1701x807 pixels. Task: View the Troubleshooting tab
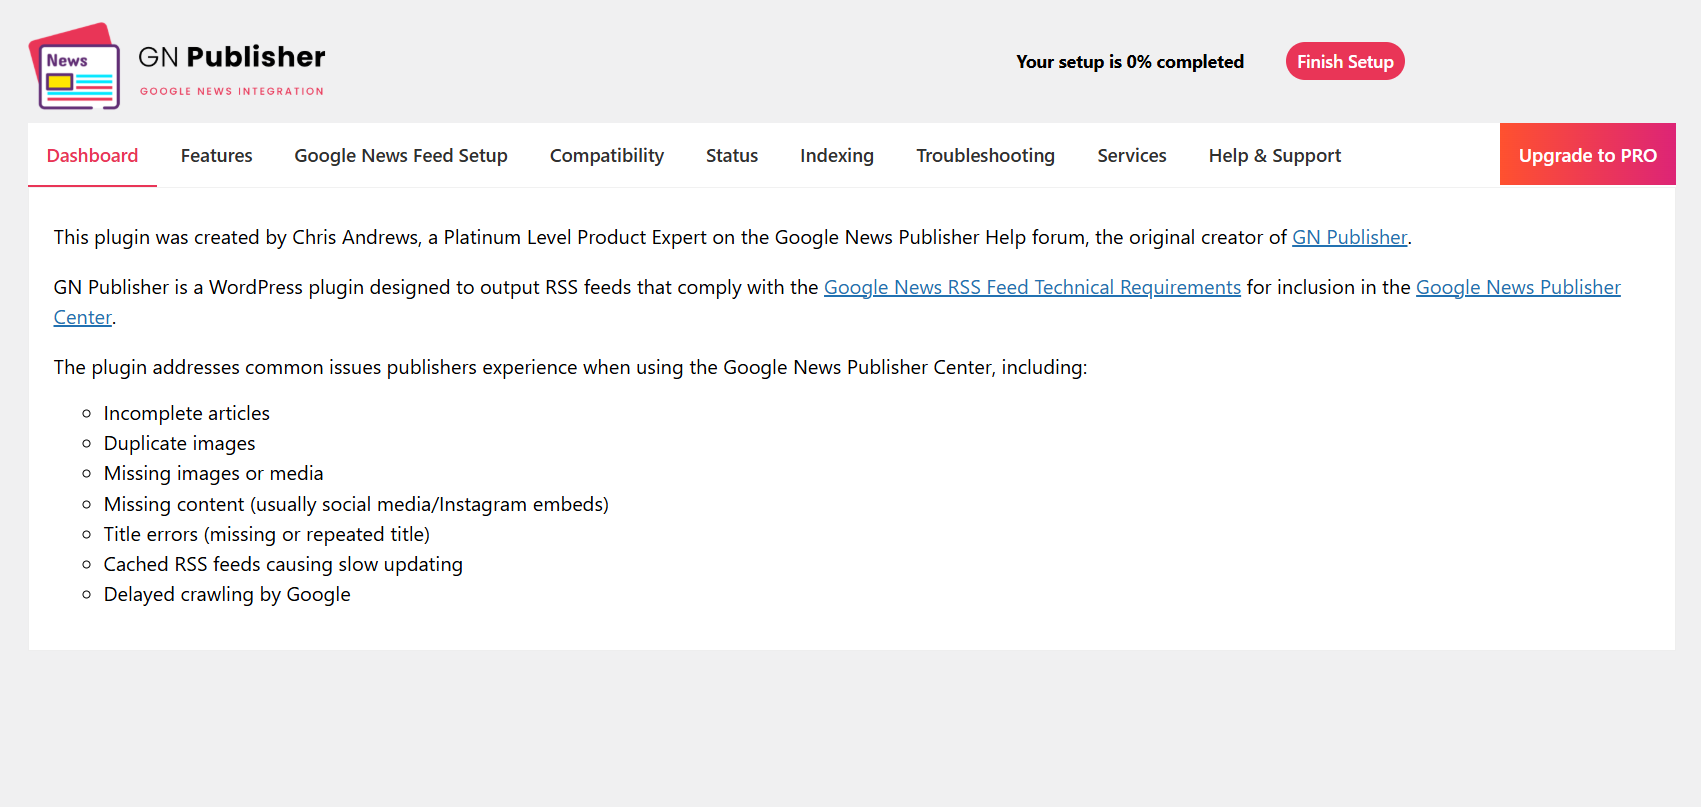[x=985, y=155]
